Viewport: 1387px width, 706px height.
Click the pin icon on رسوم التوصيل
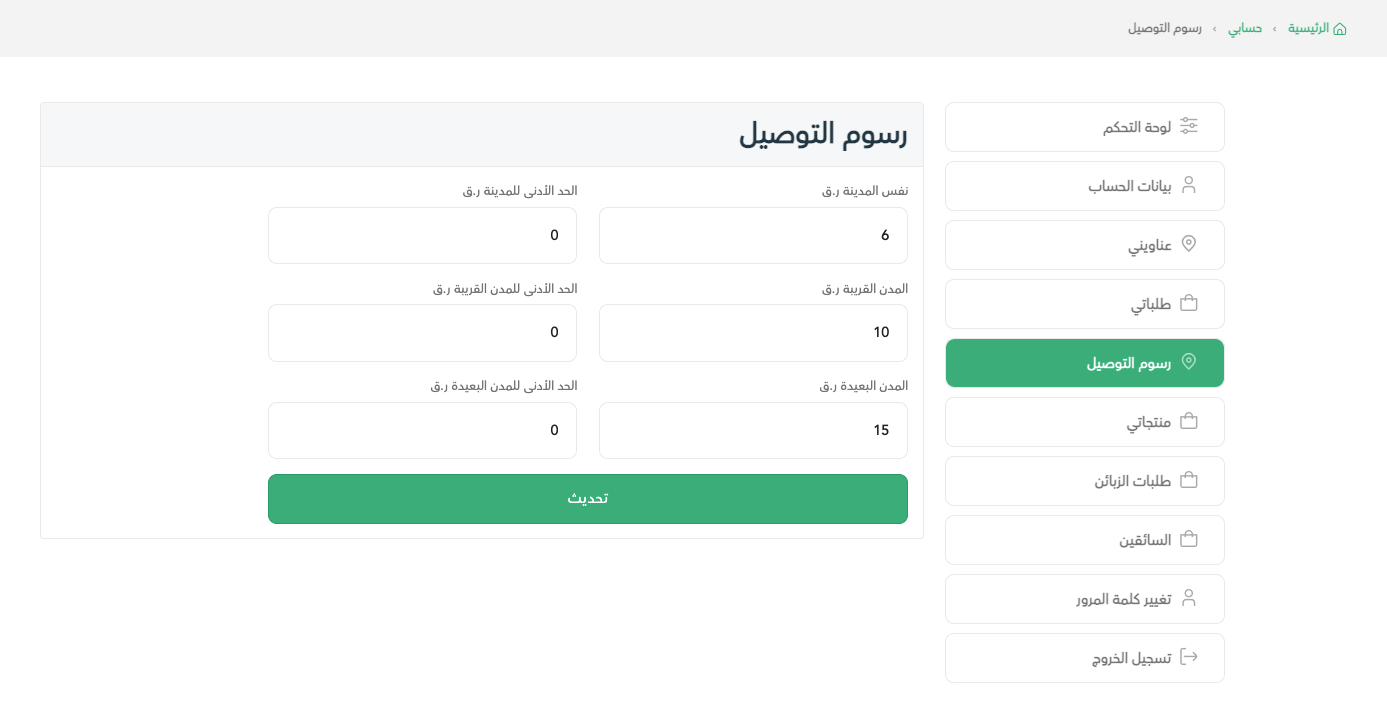(x=1189, y=362)
